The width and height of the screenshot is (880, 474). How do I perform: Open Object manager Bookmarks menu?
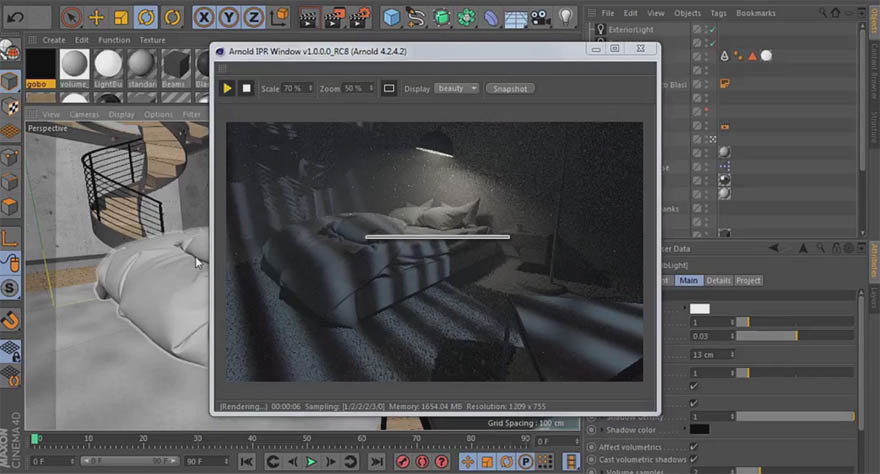[x=755, y=13]
